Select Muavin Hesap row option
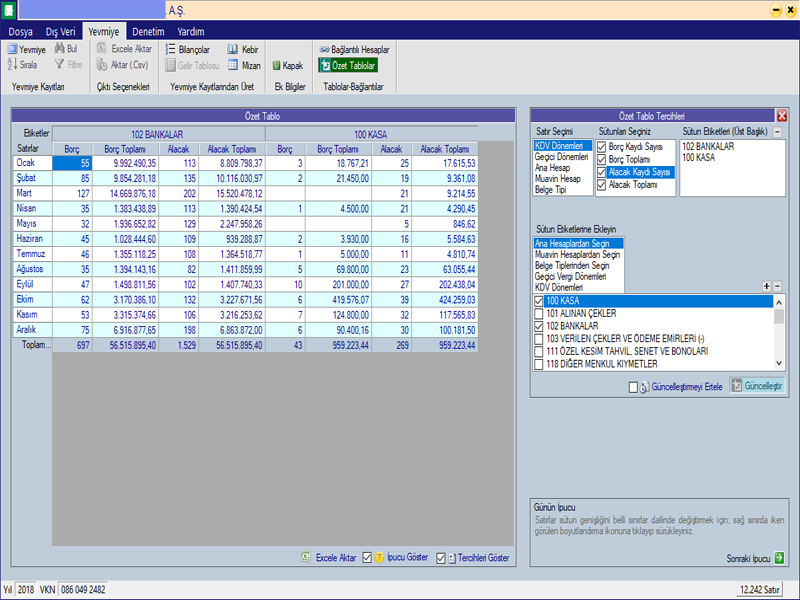Image resolution: width=800 pixels, height=600 pixels. tap(558, 179)
